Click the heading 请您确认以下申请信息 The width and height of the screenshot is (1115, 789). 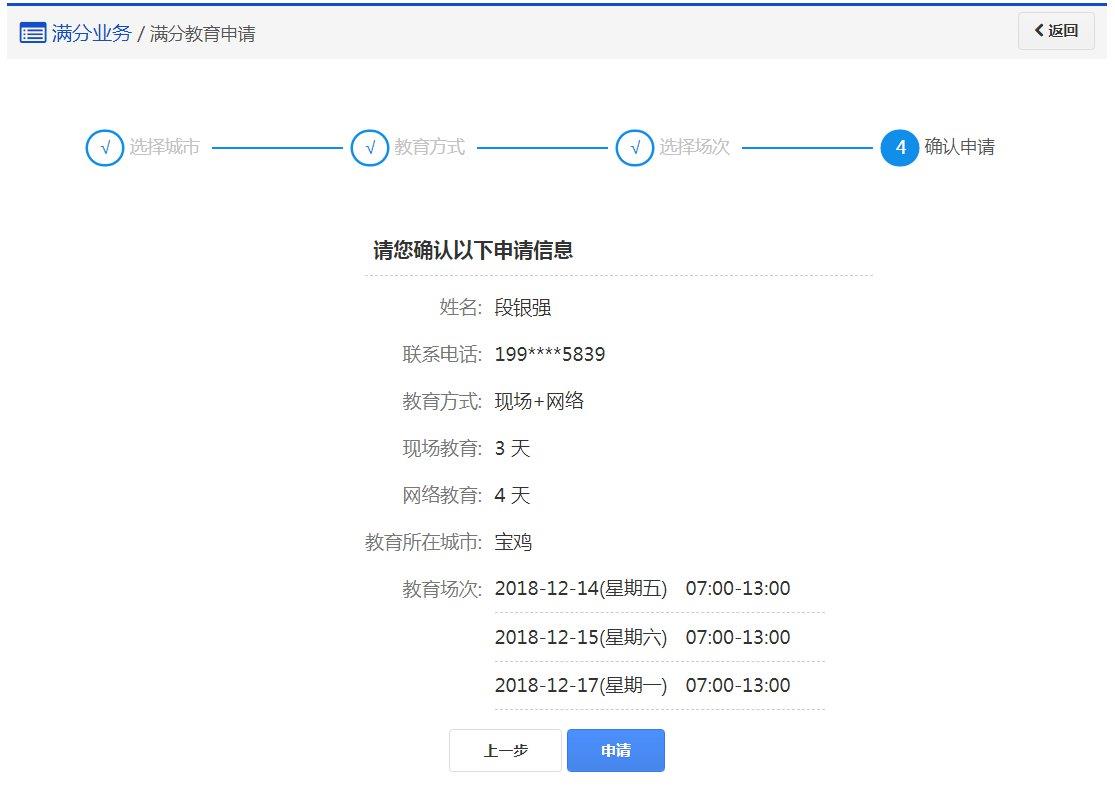(x=473, y=250)
